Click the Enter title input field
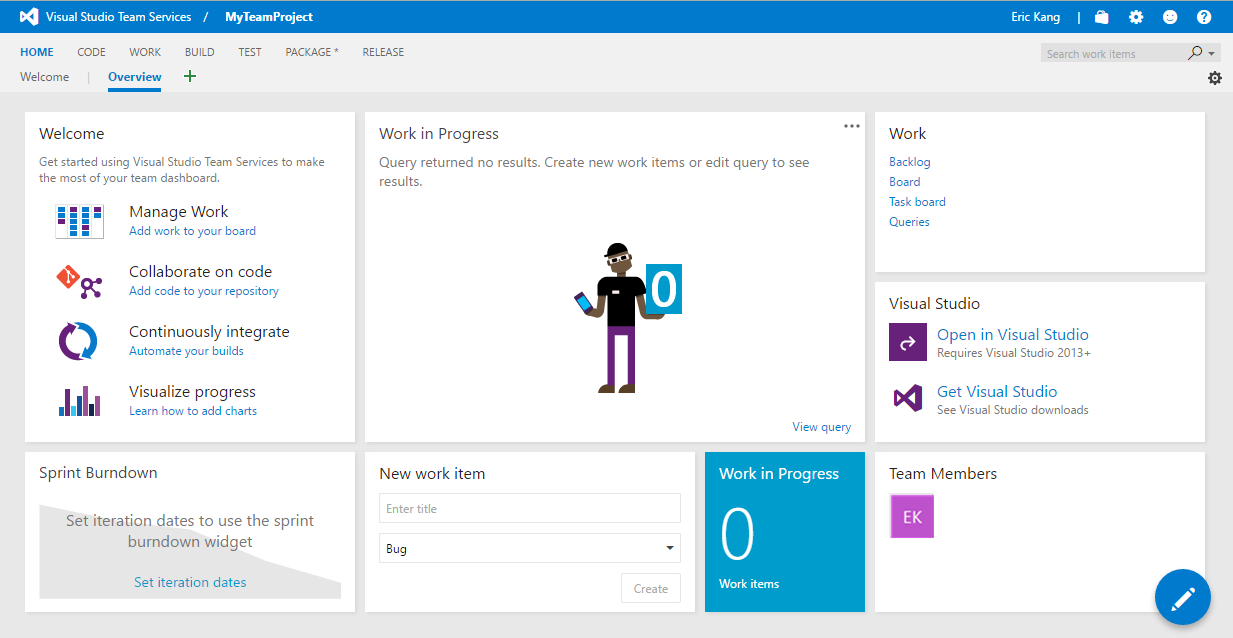The image size is (1233, 638). 530,508
